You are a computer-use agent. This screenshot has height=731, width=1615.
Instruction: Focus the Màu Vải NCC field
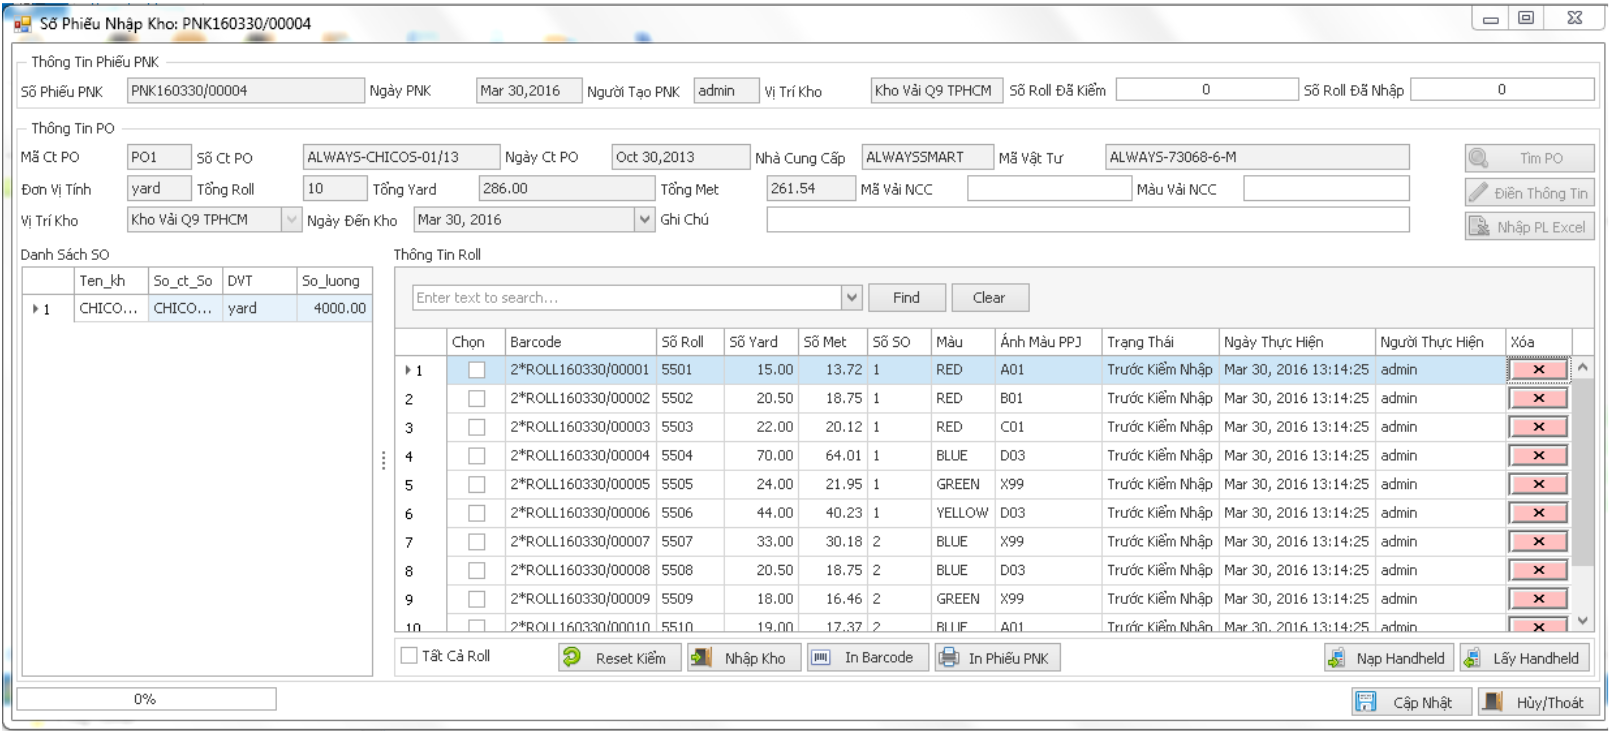click(x=1326, y=188)
